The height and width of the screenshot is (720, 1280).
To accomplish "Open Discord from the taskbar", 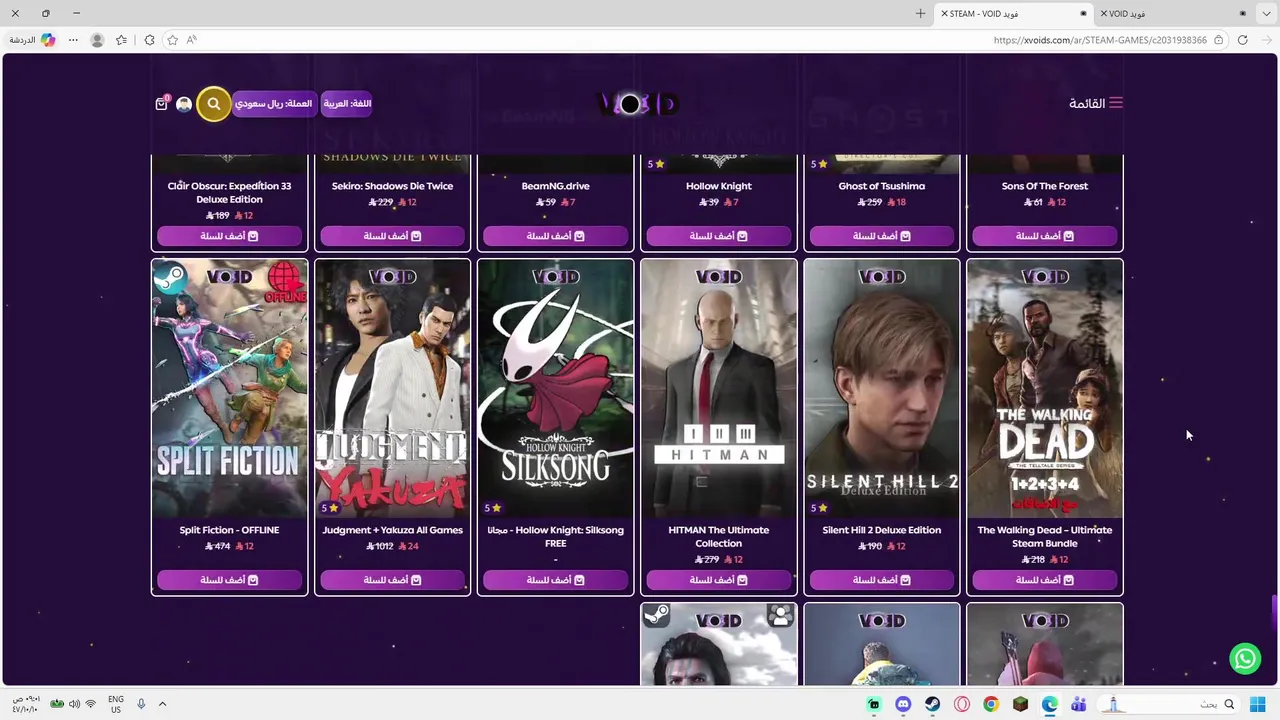I will [x=903, y=704].
